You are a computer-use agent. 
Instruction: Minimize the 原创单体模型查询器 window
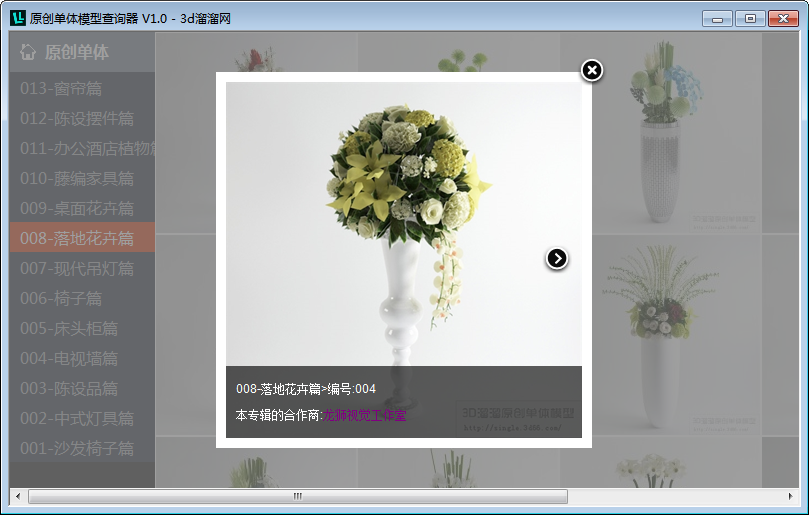(717, 19)
